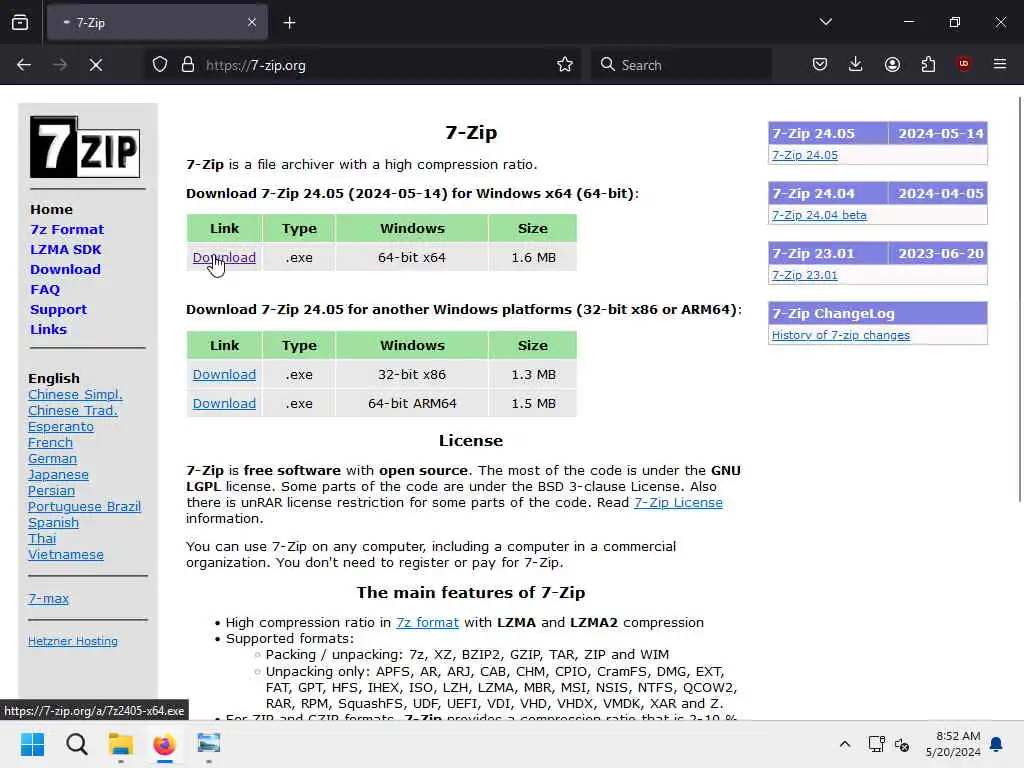This screenshot has width=1024, height=768.
Task: Open uBlock Origin extension icon
Action: [963, 64]
